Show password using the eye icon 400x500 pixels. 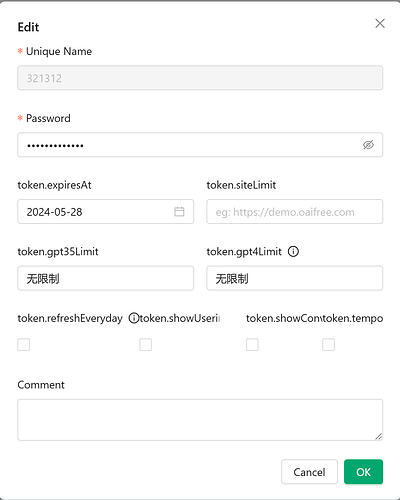[368, 145]
